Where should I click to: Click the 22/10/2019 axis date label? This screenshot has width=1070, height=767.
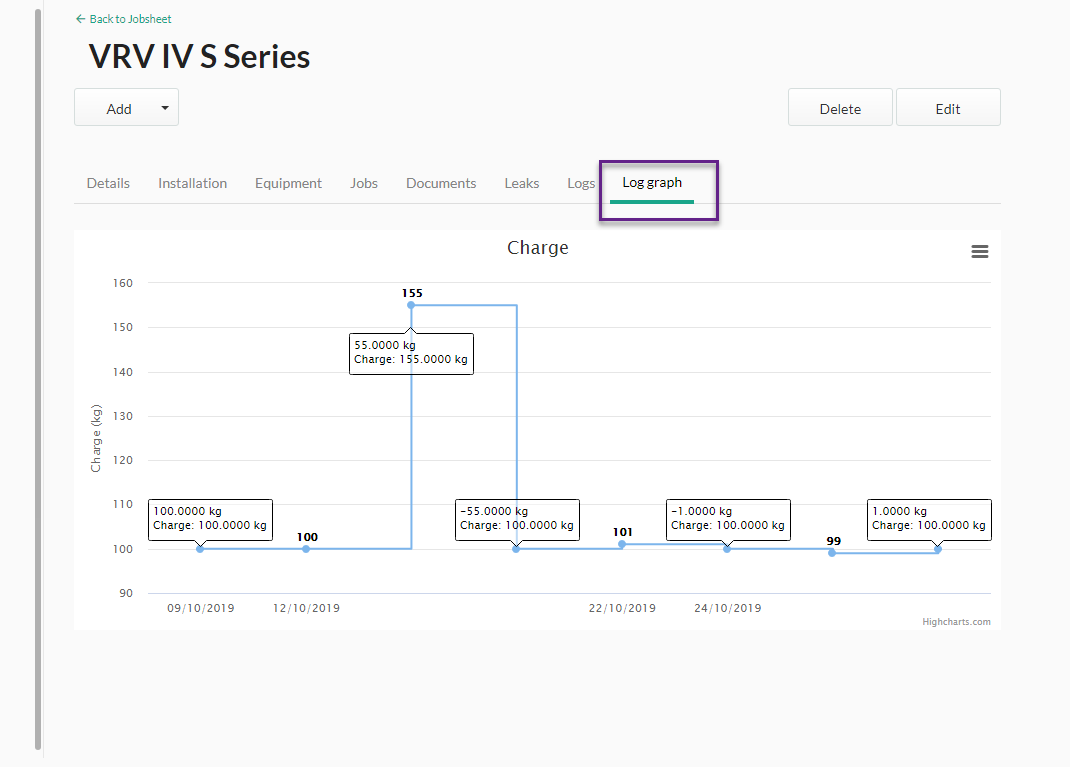[x=622, y=608]
